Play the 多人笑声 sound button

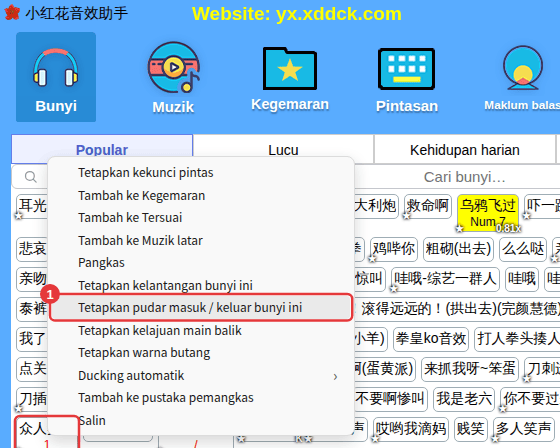523,429
